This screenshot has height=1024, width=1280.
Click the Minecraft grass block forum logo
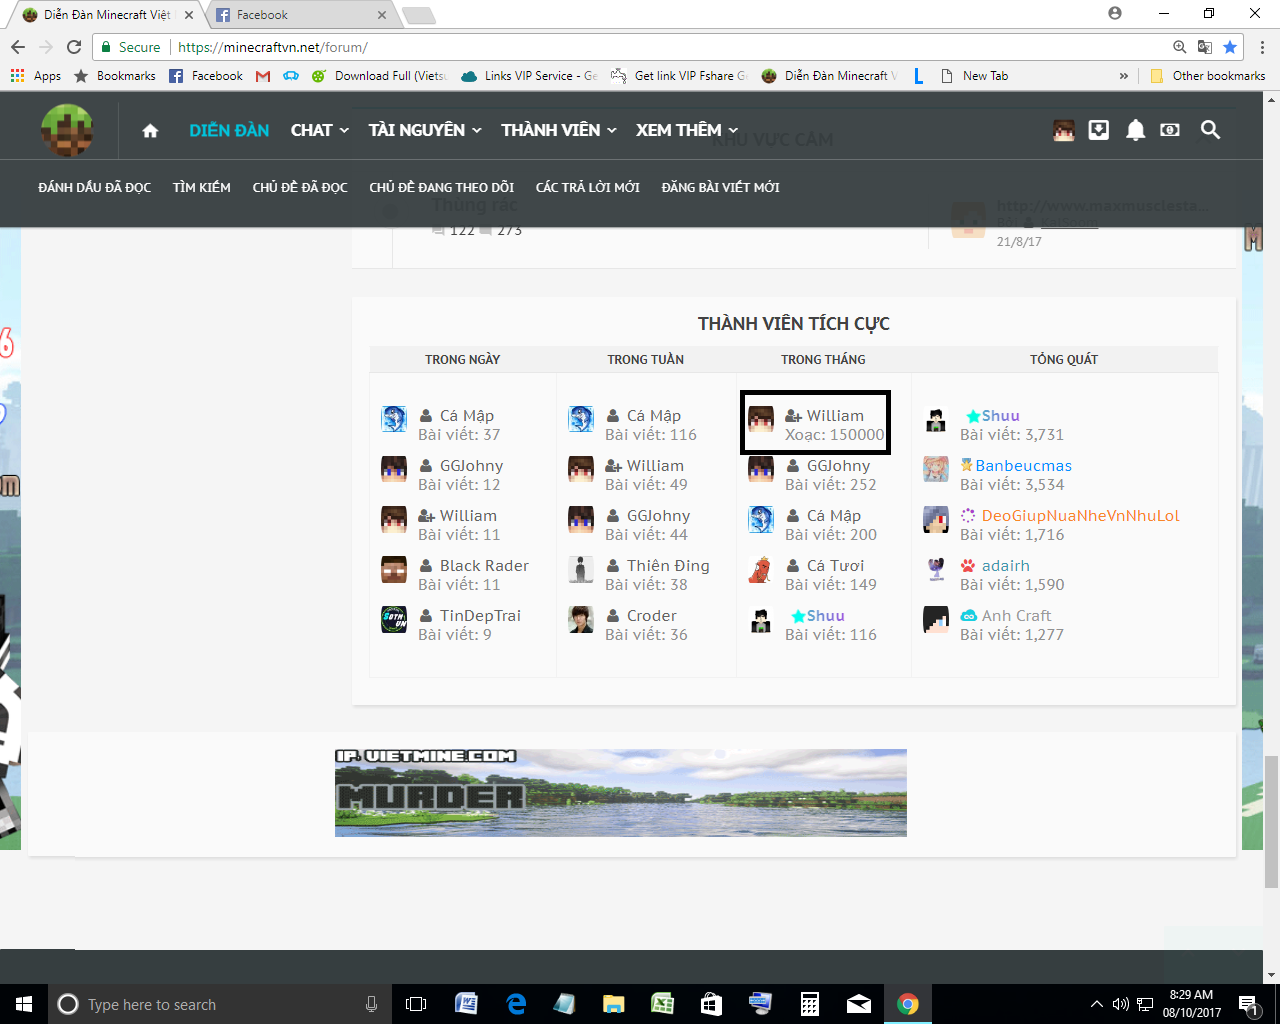[66, 130]
